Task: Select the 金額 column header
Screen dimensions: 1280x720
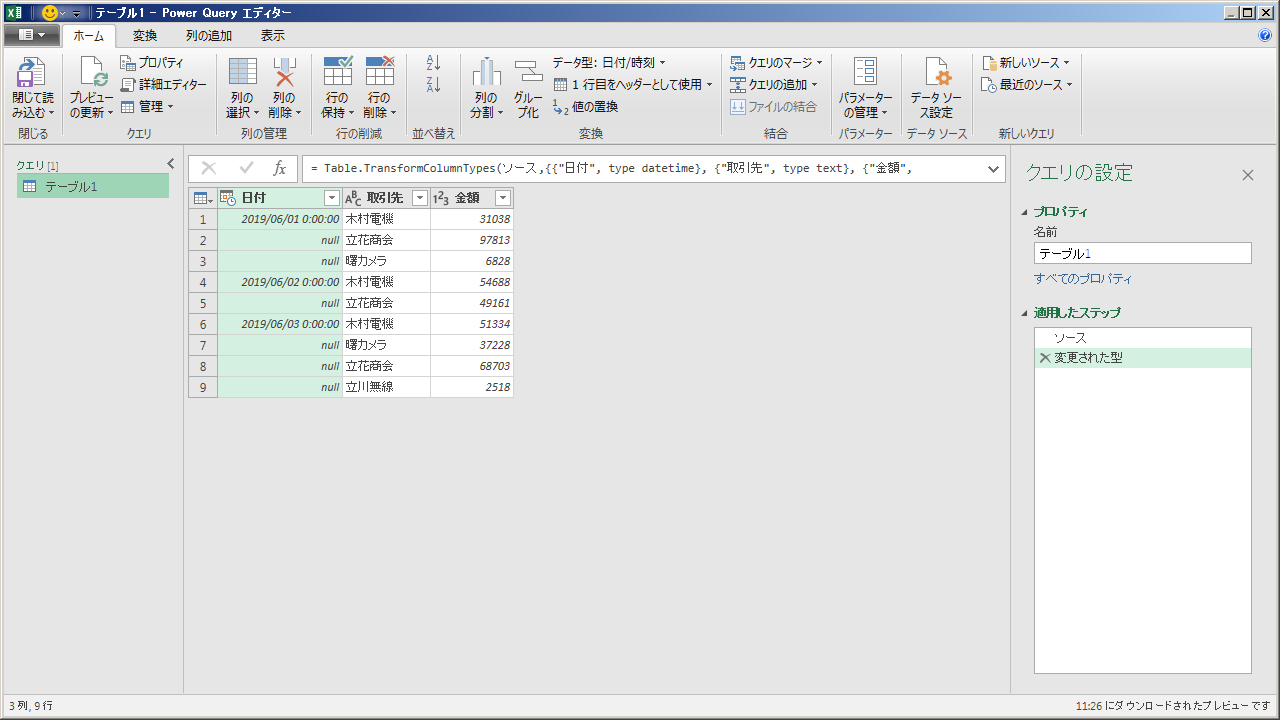Action: (472, 198)
